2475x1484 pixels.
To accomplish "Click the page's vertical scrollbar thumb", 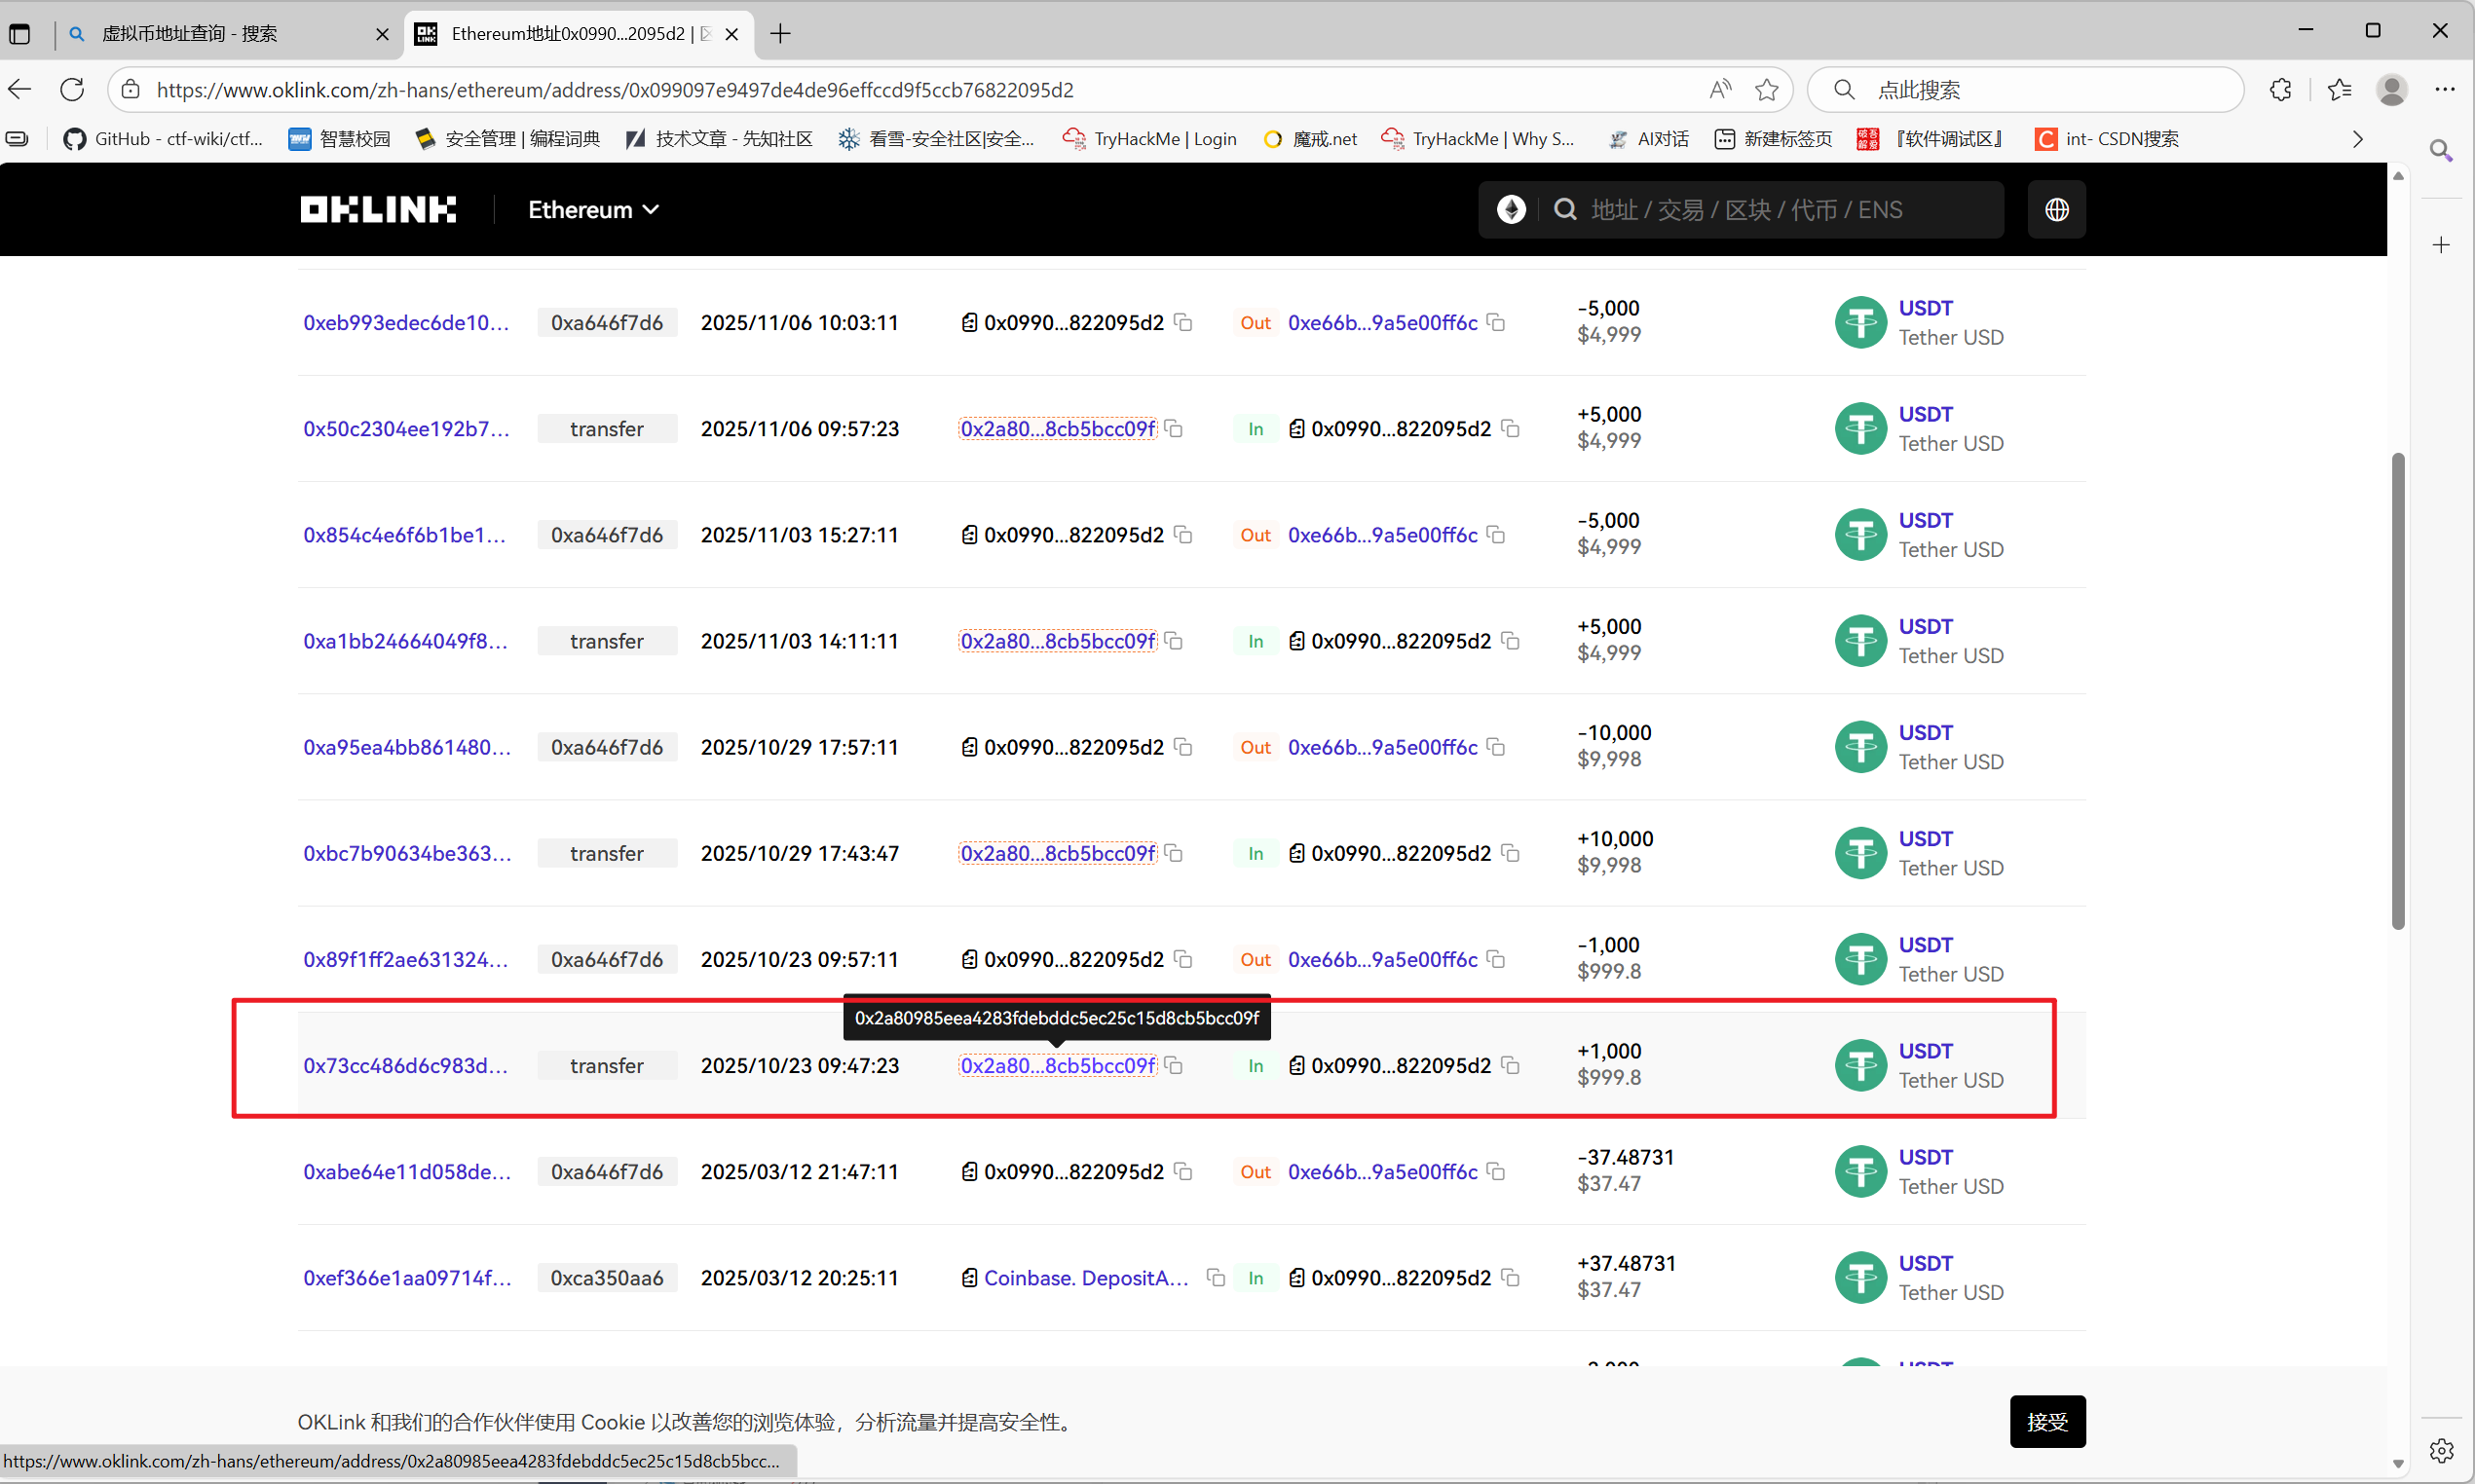I will [x=2397, y=690].
